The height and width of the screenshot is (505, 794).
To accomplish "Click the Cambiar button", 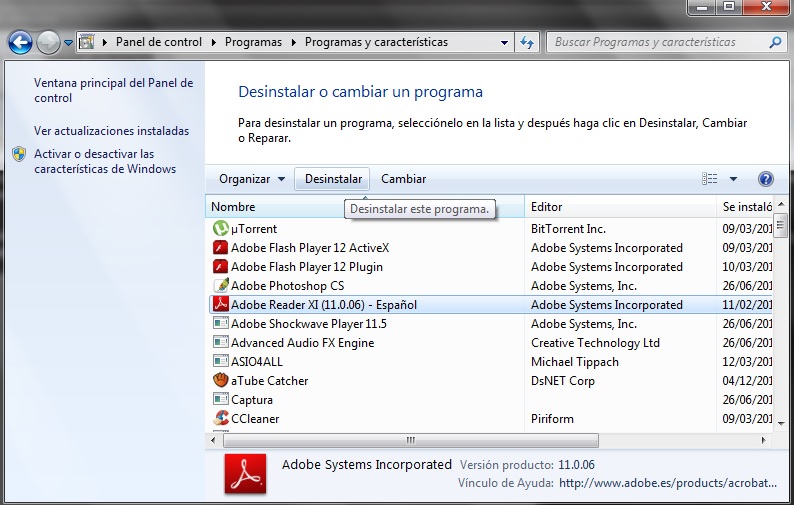I will [x=404, y=179].
